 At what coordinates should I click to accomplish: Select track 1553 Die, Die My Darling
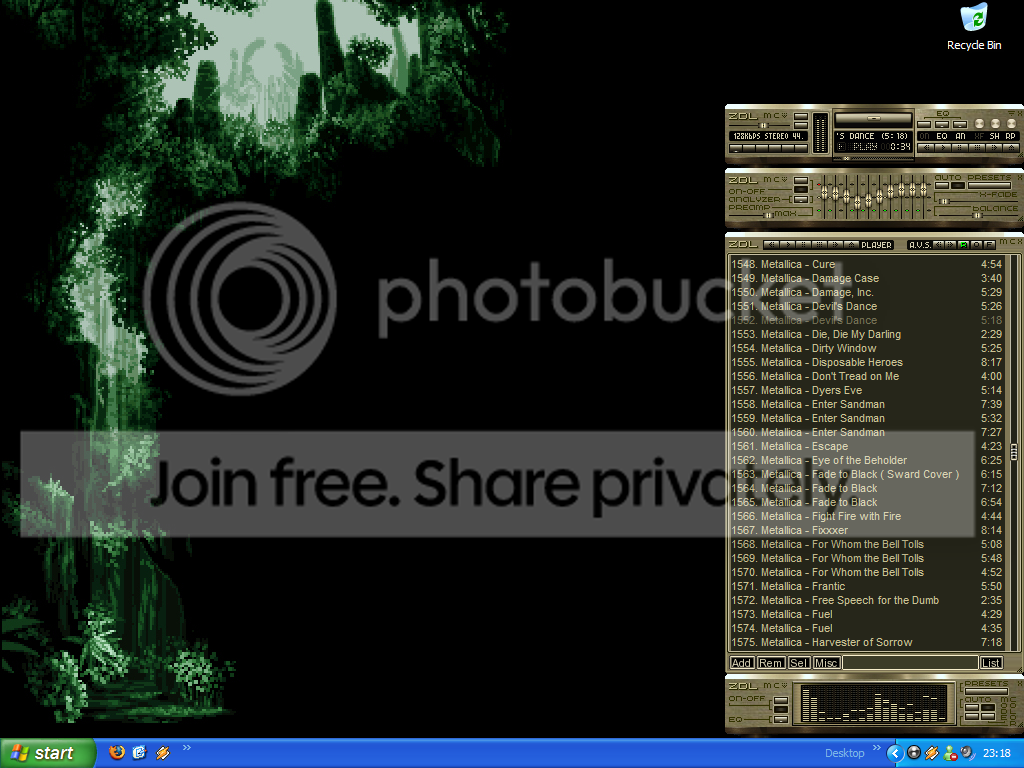(866, 334)
